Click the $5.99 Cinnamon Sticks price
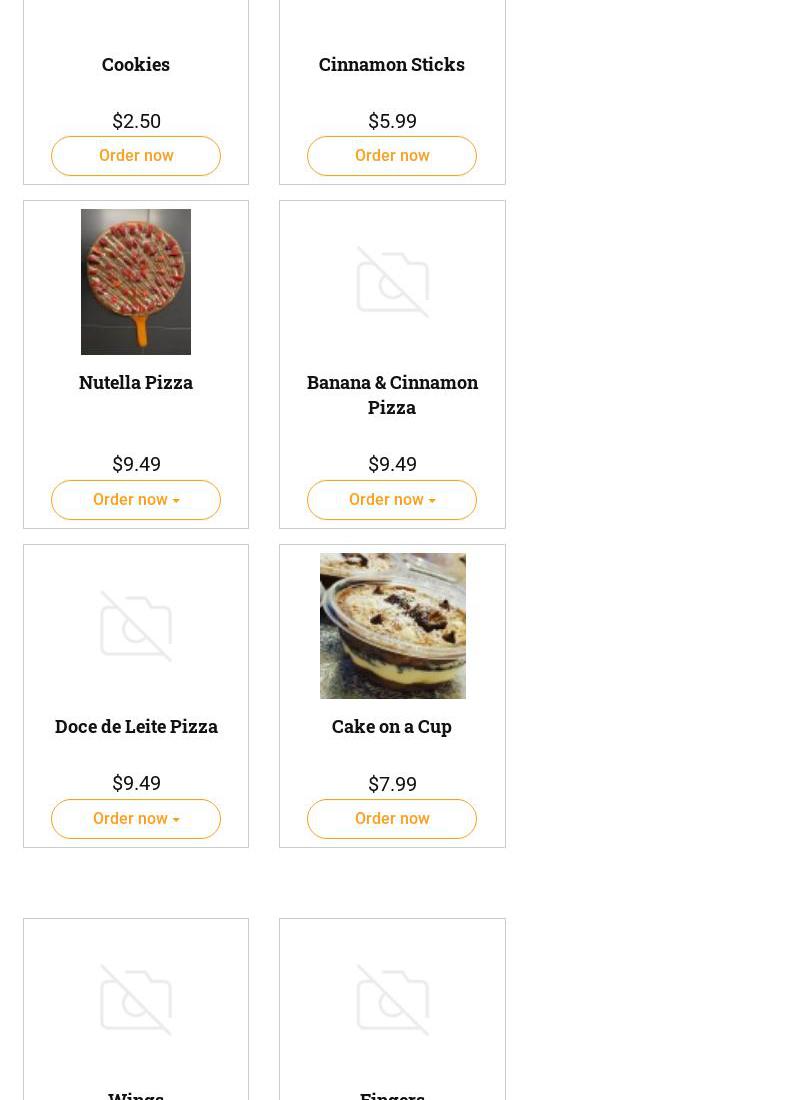This screenshot has height=1100, width=785. coord(392,121)
